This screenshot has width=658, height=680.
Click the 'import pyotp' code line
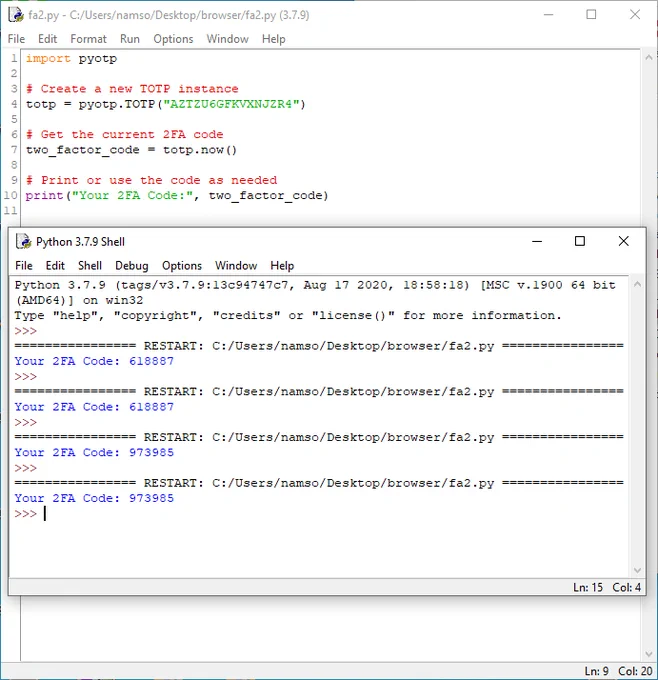(71, 59)
